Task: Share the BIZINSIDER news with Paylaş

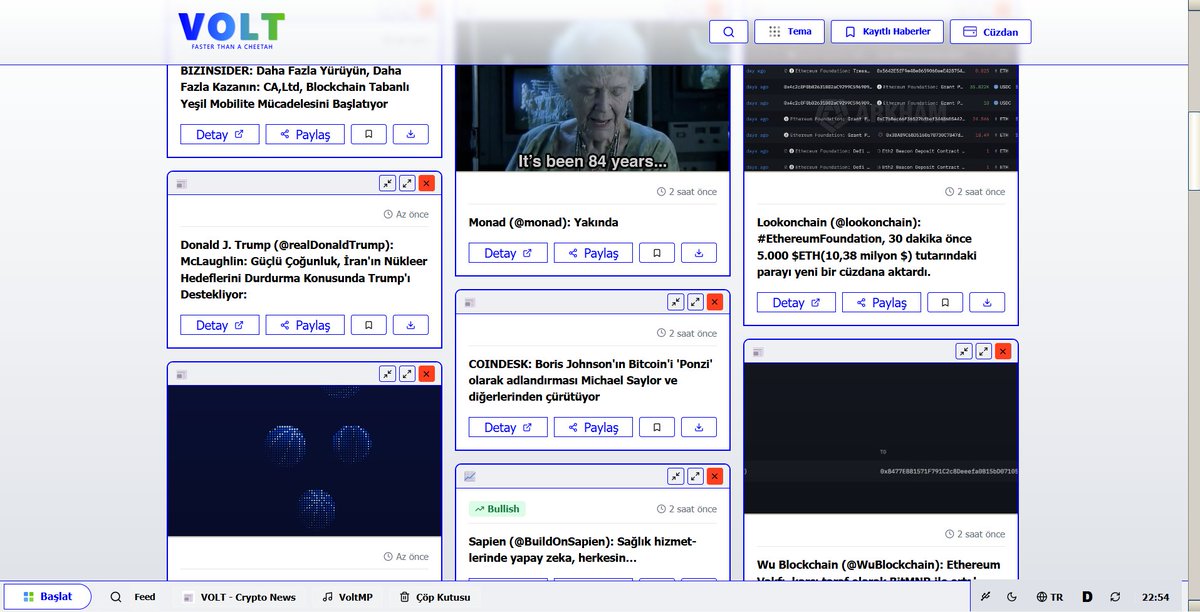Action: (305, 134)
